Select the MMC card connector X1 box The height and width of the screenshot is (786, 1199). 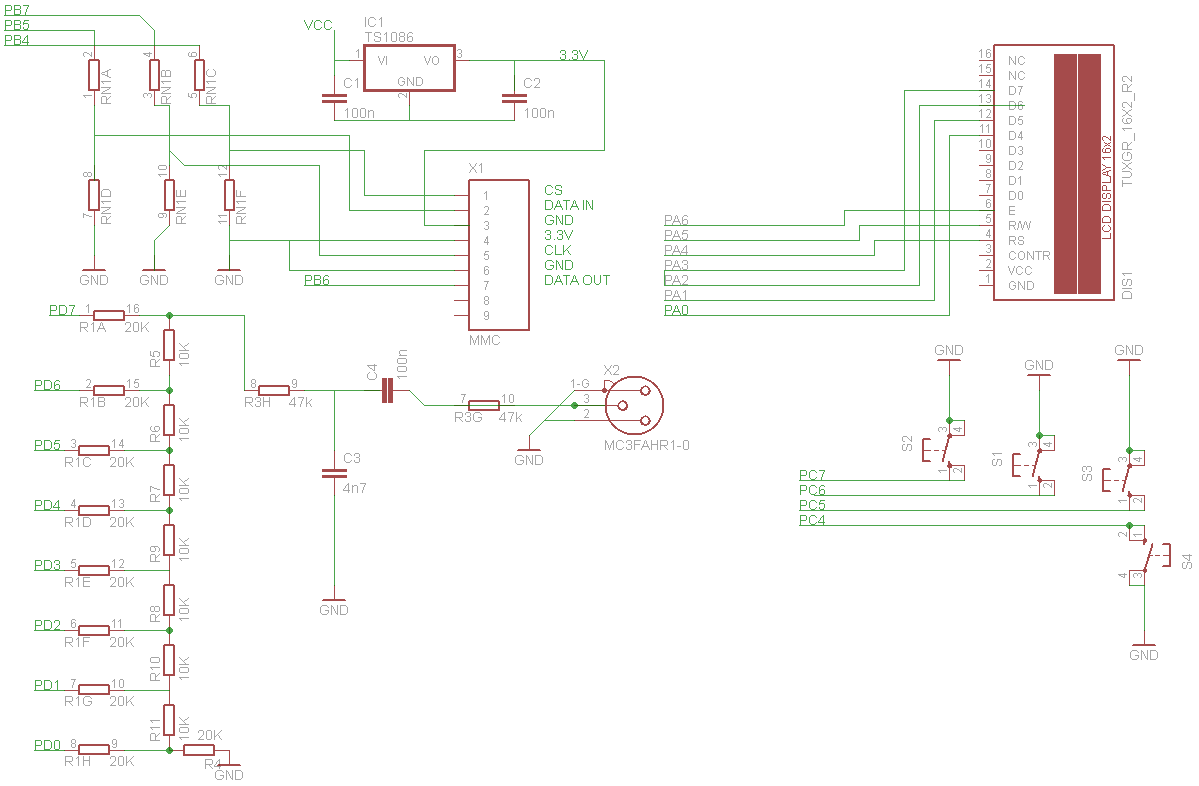(x=498, y=254)
